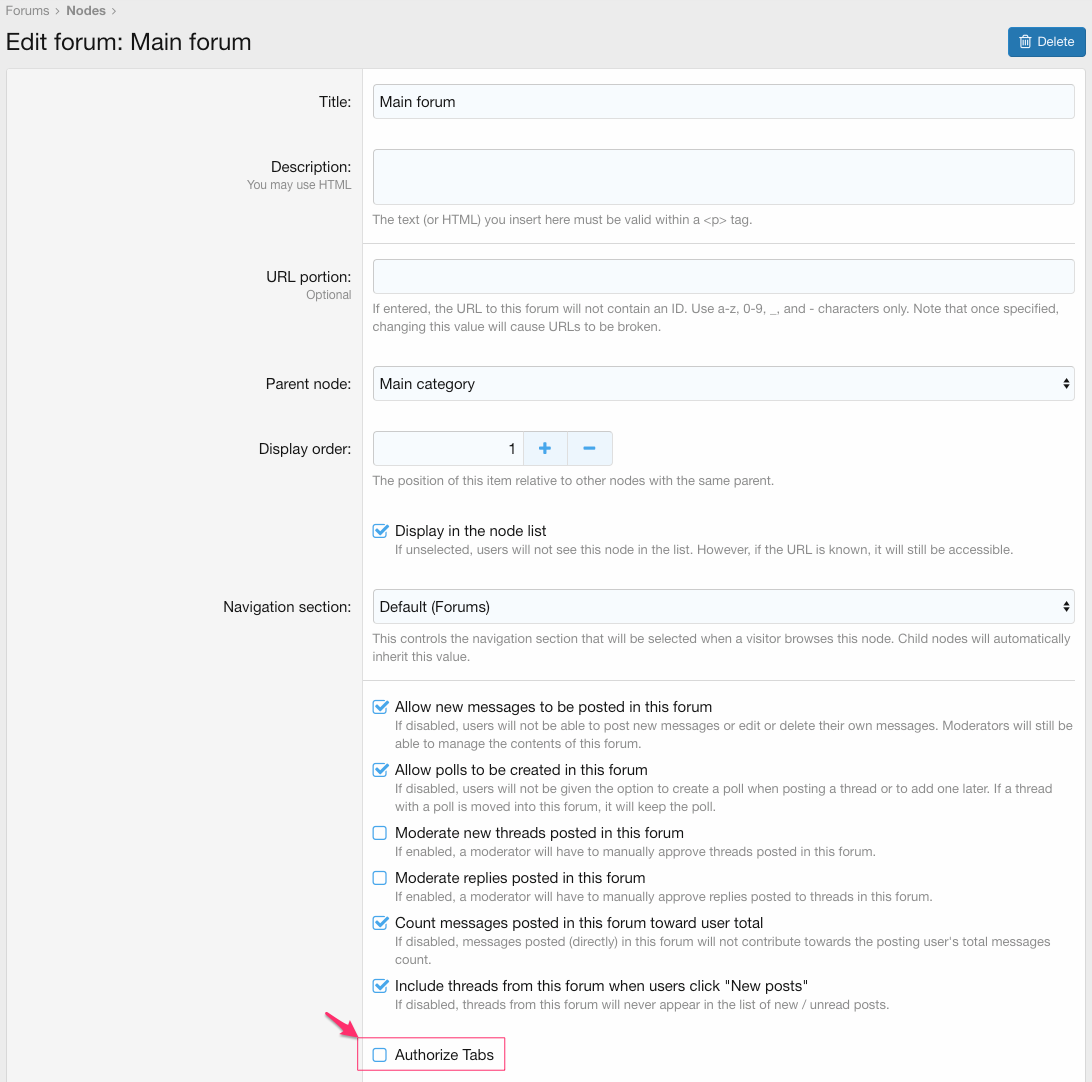Viewport: 1092px width, 1082px height.
Task: Uncheck Display in the node list
Action: coord(380,531)
